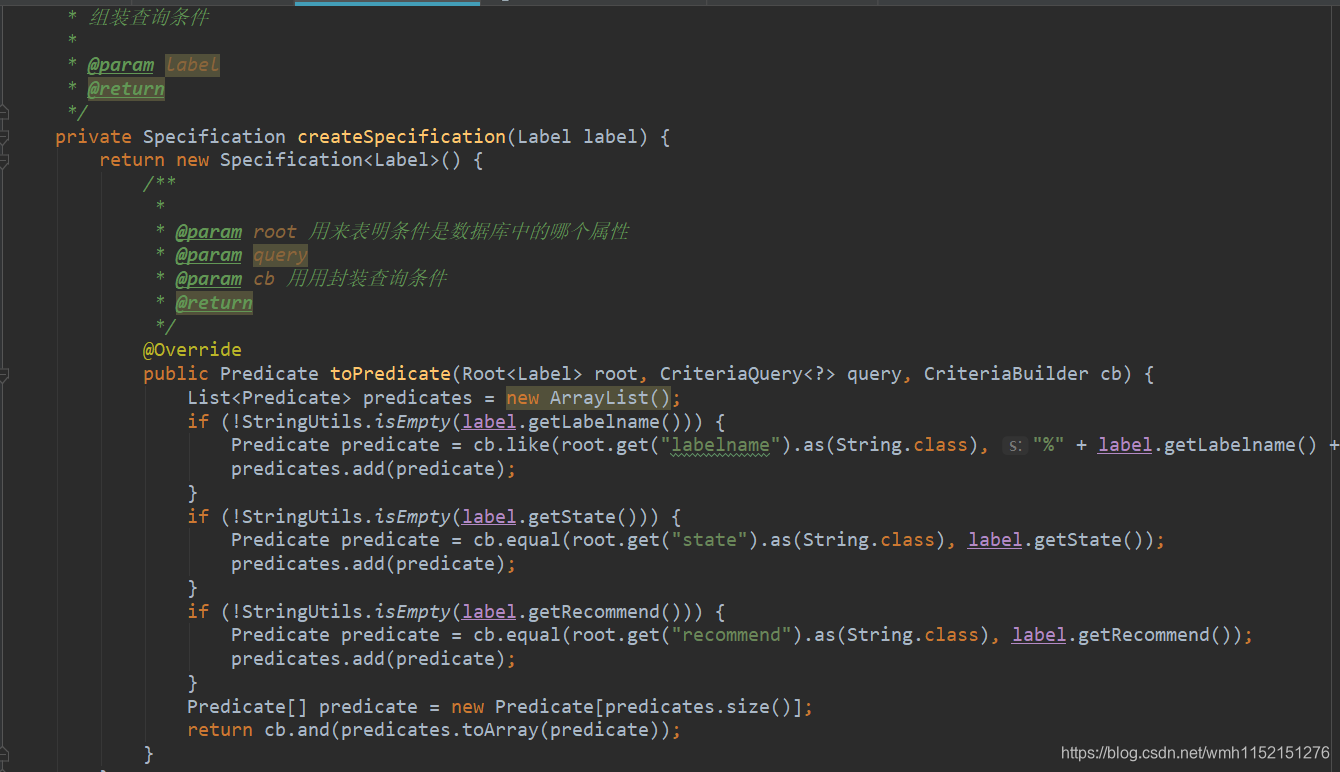This screenshot has width=1340, height=772.
Task: Click @return tag above createSpecification method
Action: [126, 89]
